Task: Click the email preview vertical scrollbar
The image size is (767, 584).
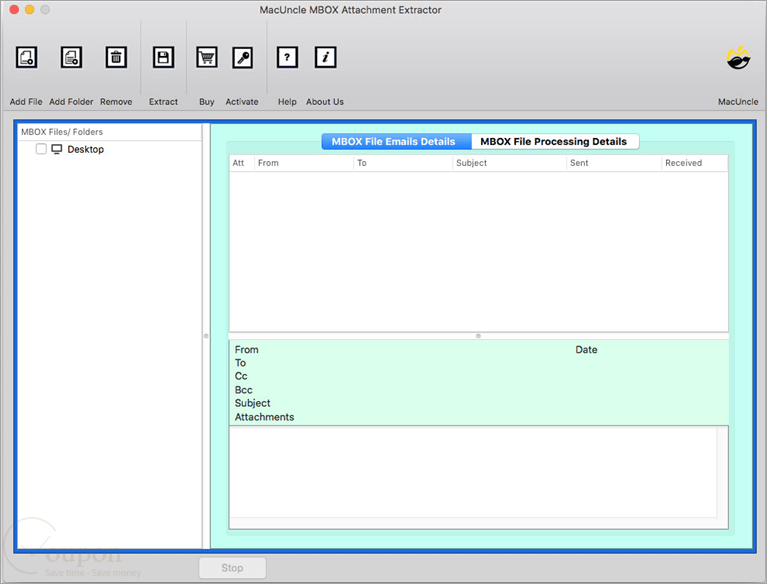Action: [722, 472]
